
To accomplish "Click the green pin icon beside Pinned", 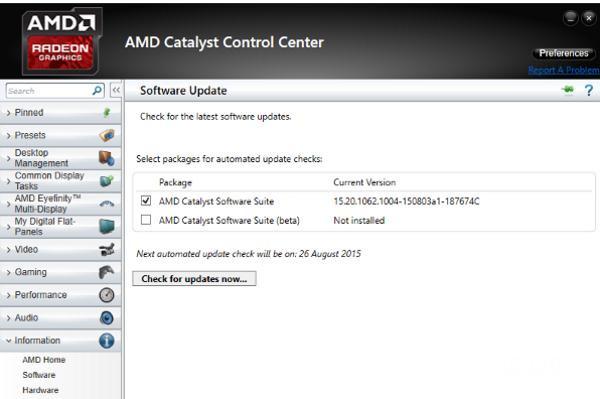I will tap(107, 112).
